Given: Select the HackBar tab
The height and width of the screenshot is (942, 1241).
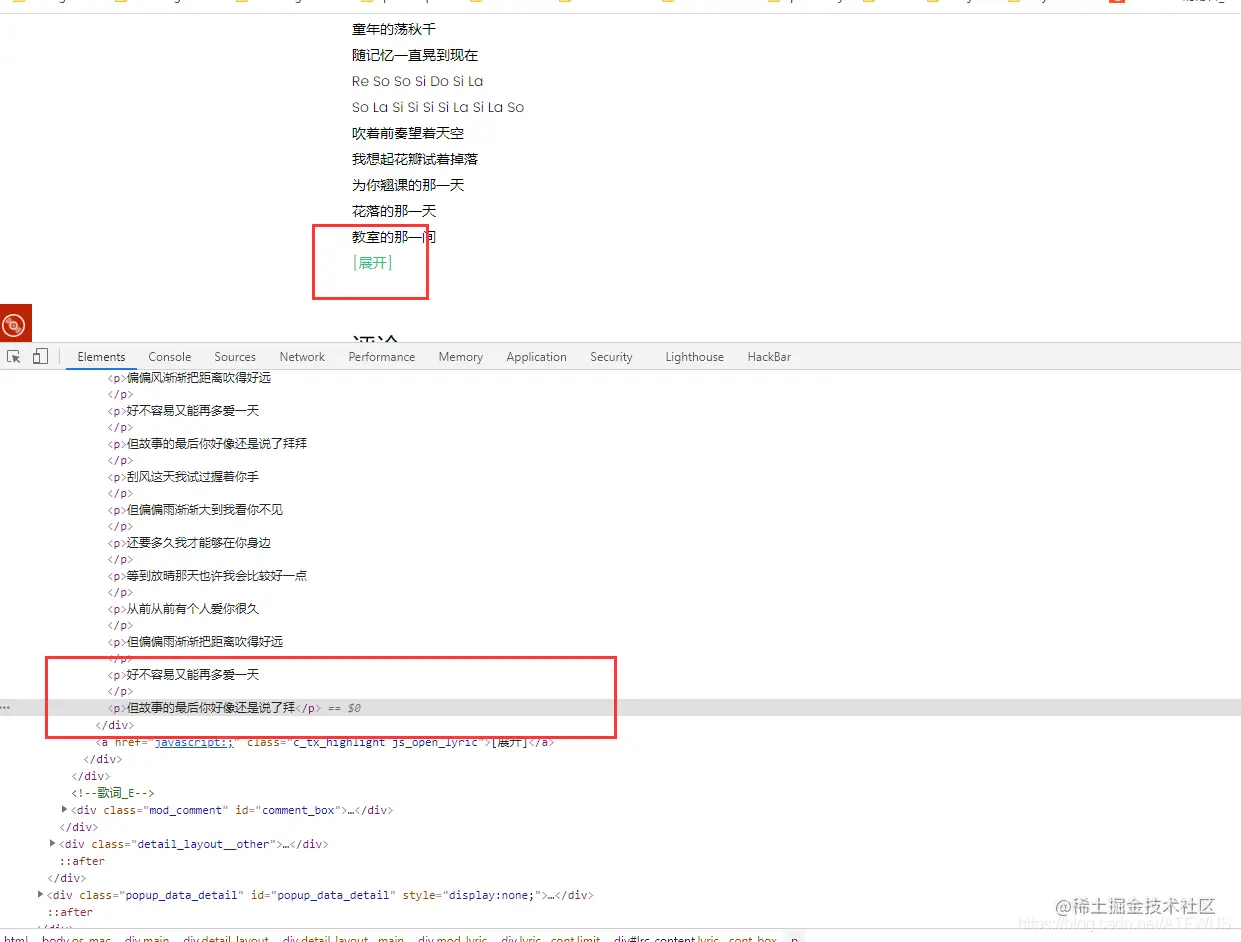Looking at the screenshot, I should tap(768, 356).
